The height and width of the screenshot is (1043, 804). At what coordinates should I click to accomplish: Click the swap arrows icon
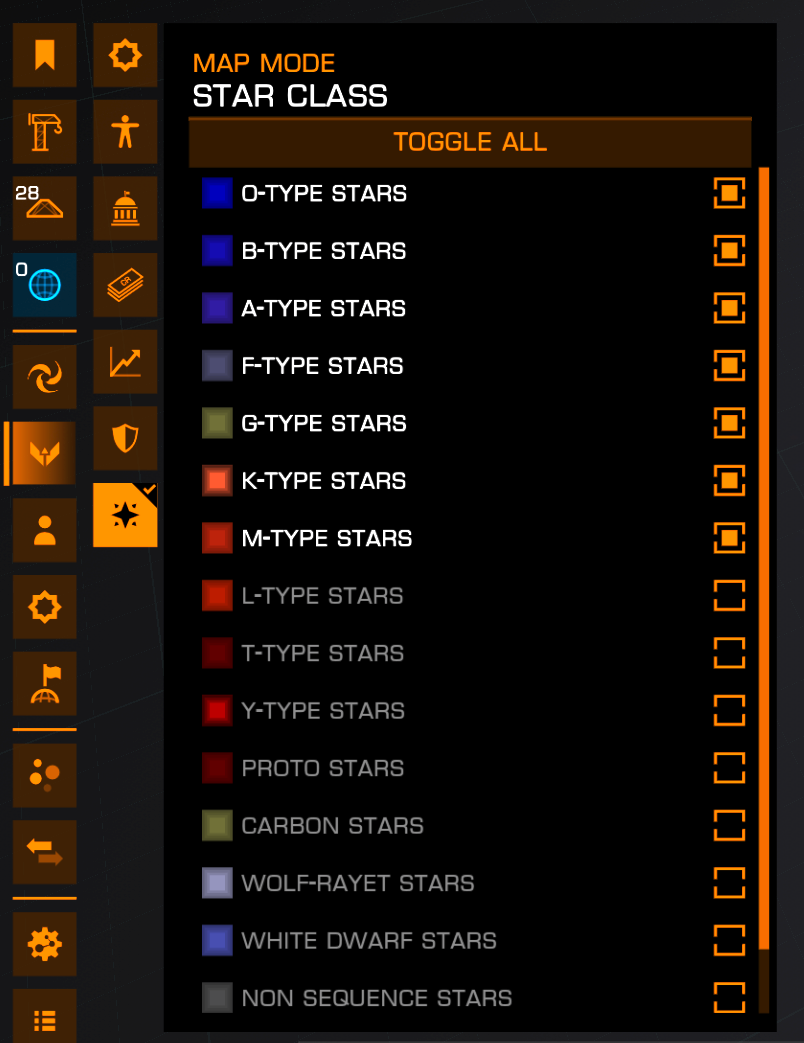click(45, 852)
